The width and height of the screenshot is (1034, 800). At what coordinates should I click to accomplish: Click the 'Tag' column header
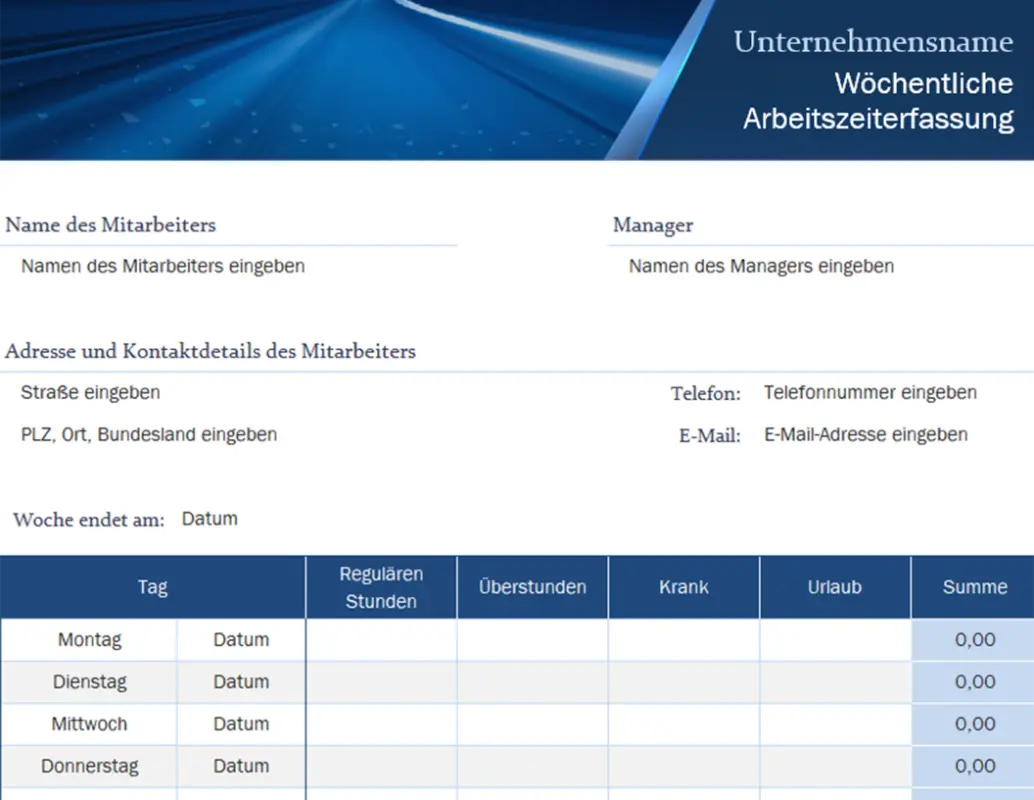click(x=153, y=587)
